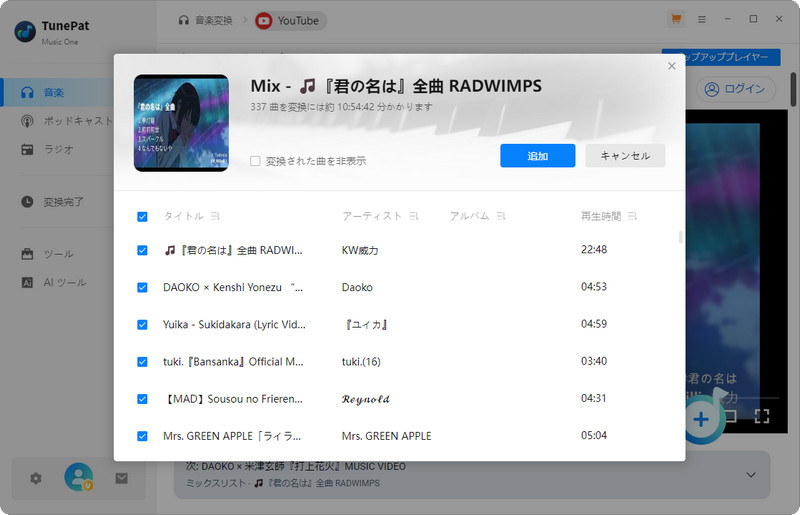Click the YouTube breadcrumb label
The height and width of the screenshot is (515, 800).
pos(298,21)
